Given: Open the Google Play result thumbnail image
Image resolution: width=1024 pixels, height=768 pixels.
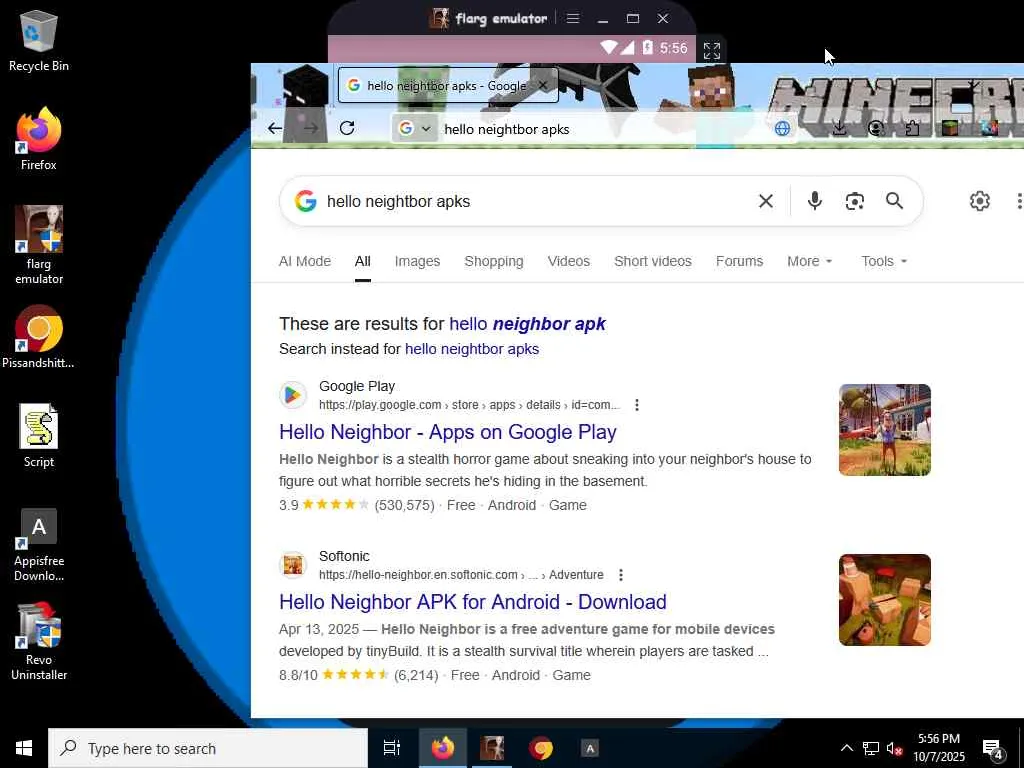Looking at the screenshot, I should click(x=885, y=430).
